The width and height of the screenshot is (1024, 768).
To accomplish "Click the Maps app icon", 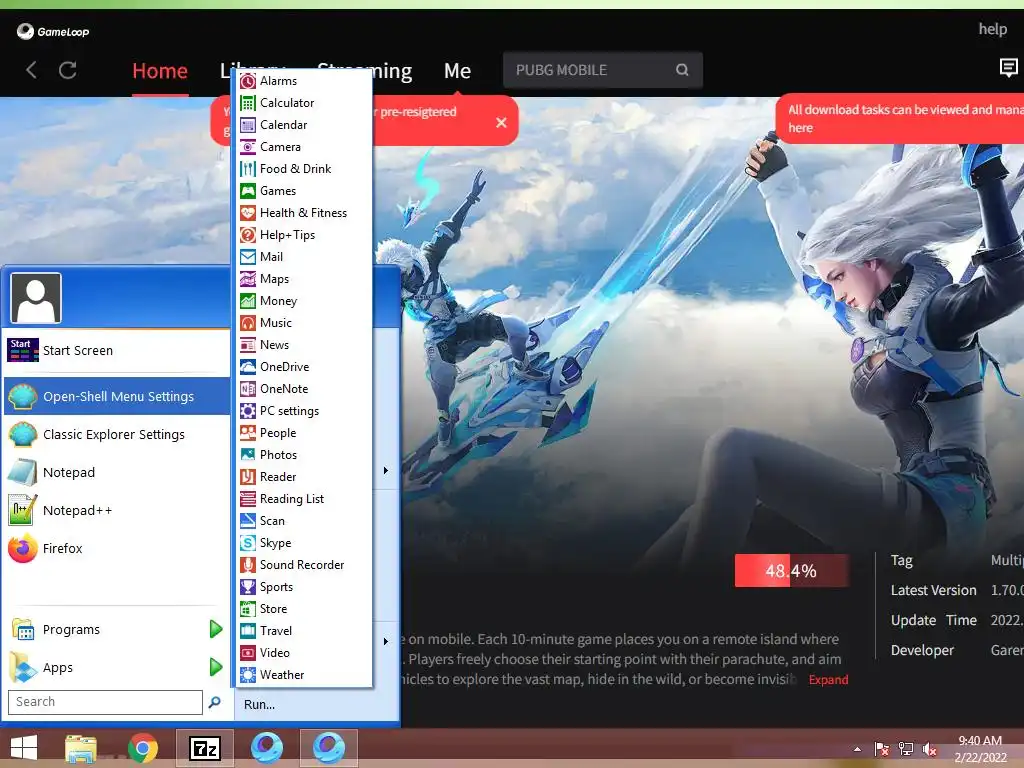I will pyautogui.click(x=248, y=279).
